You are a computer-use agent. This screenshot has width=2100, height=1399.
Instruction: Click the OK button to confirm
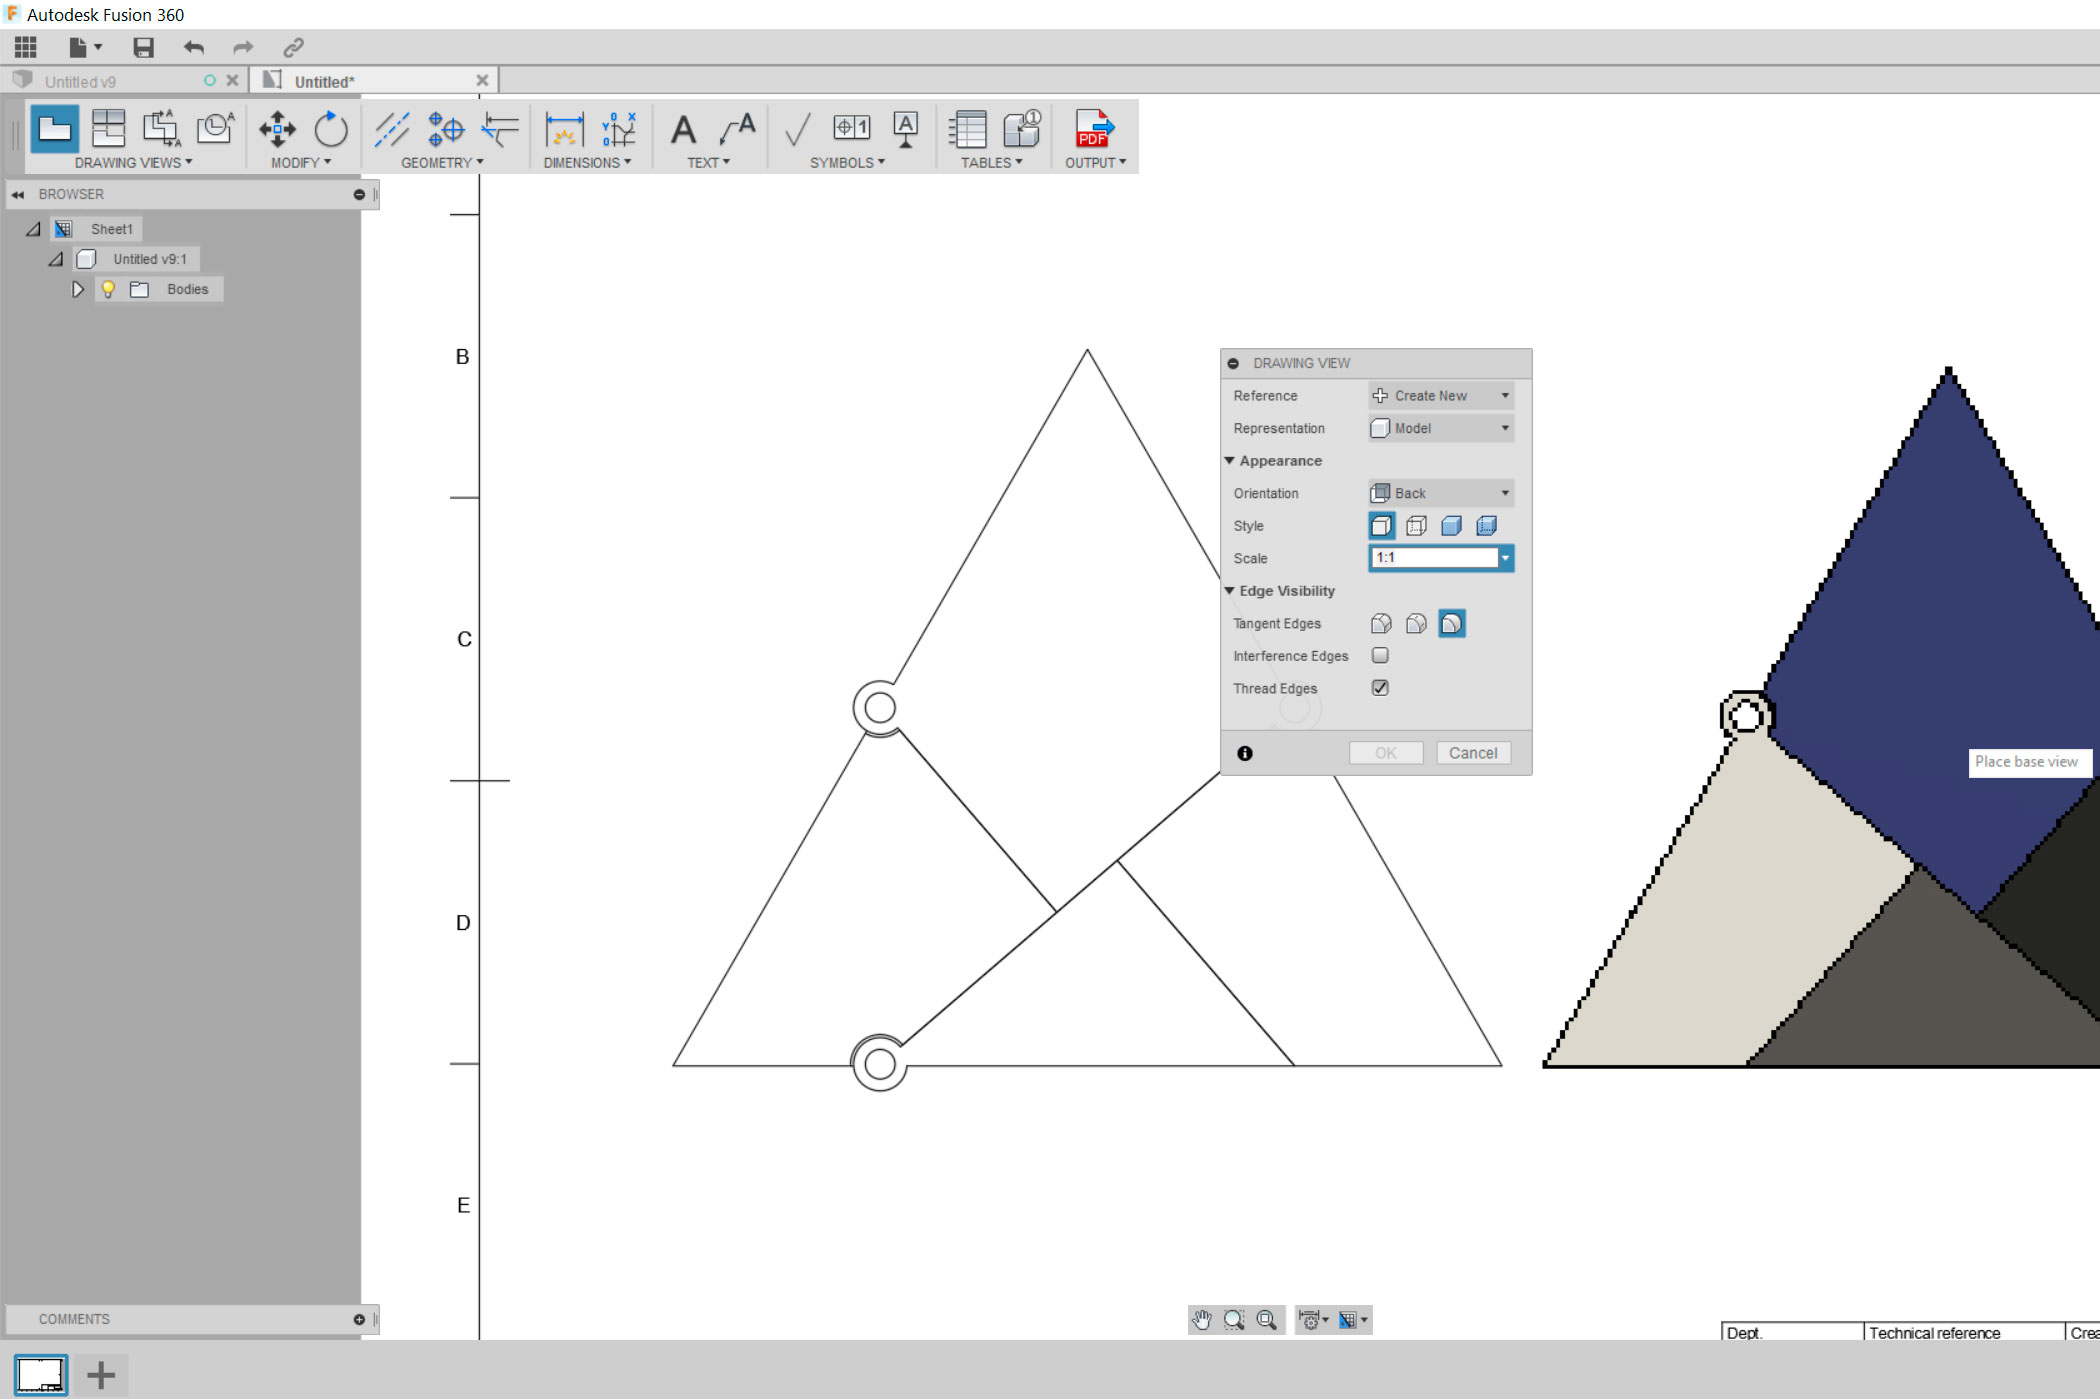point(1383,751)
